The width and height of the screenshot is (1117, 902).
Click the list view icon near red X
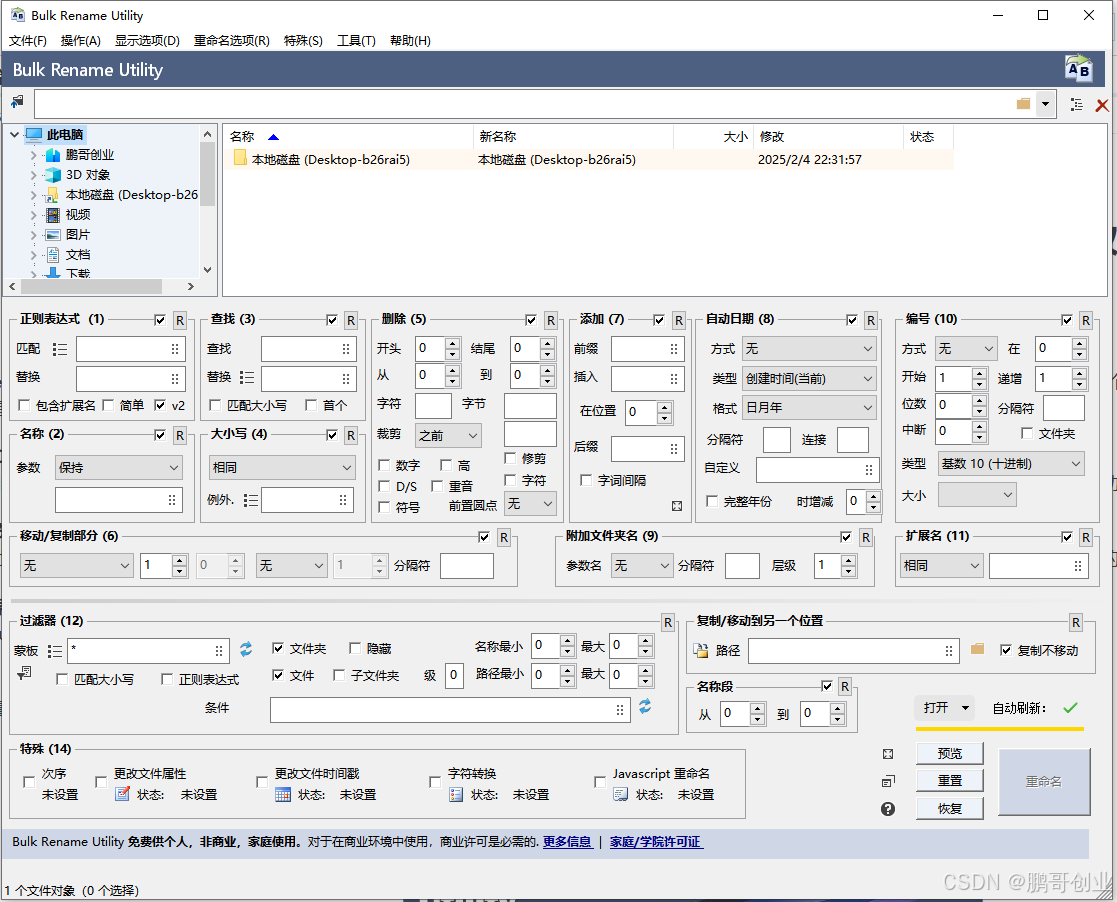[1076, 105]
